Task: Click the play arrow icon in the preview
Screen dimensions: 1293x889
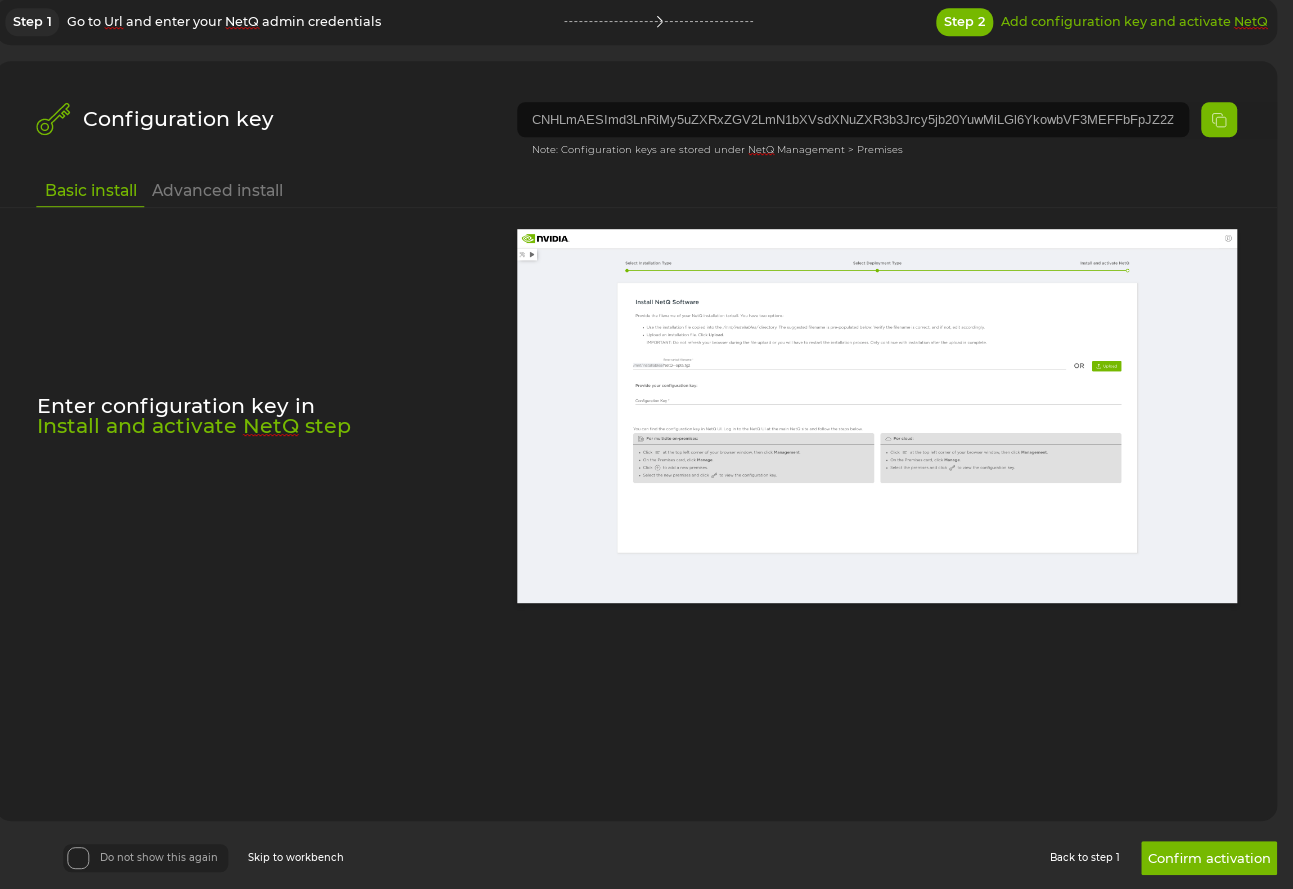Action: coord(532,255)
